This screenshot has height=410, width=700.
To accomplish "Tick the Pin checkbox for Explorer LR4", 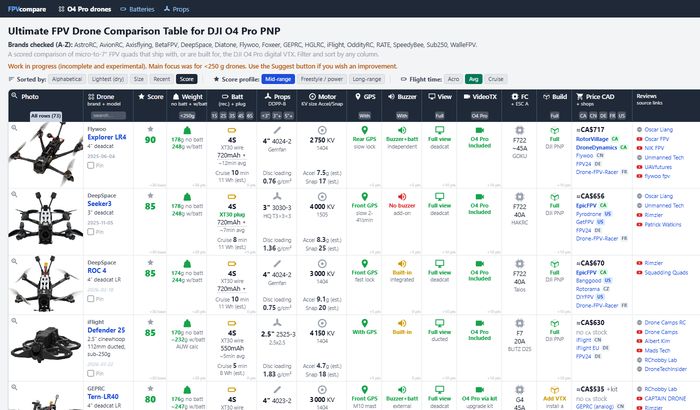I will pos(91,165).
